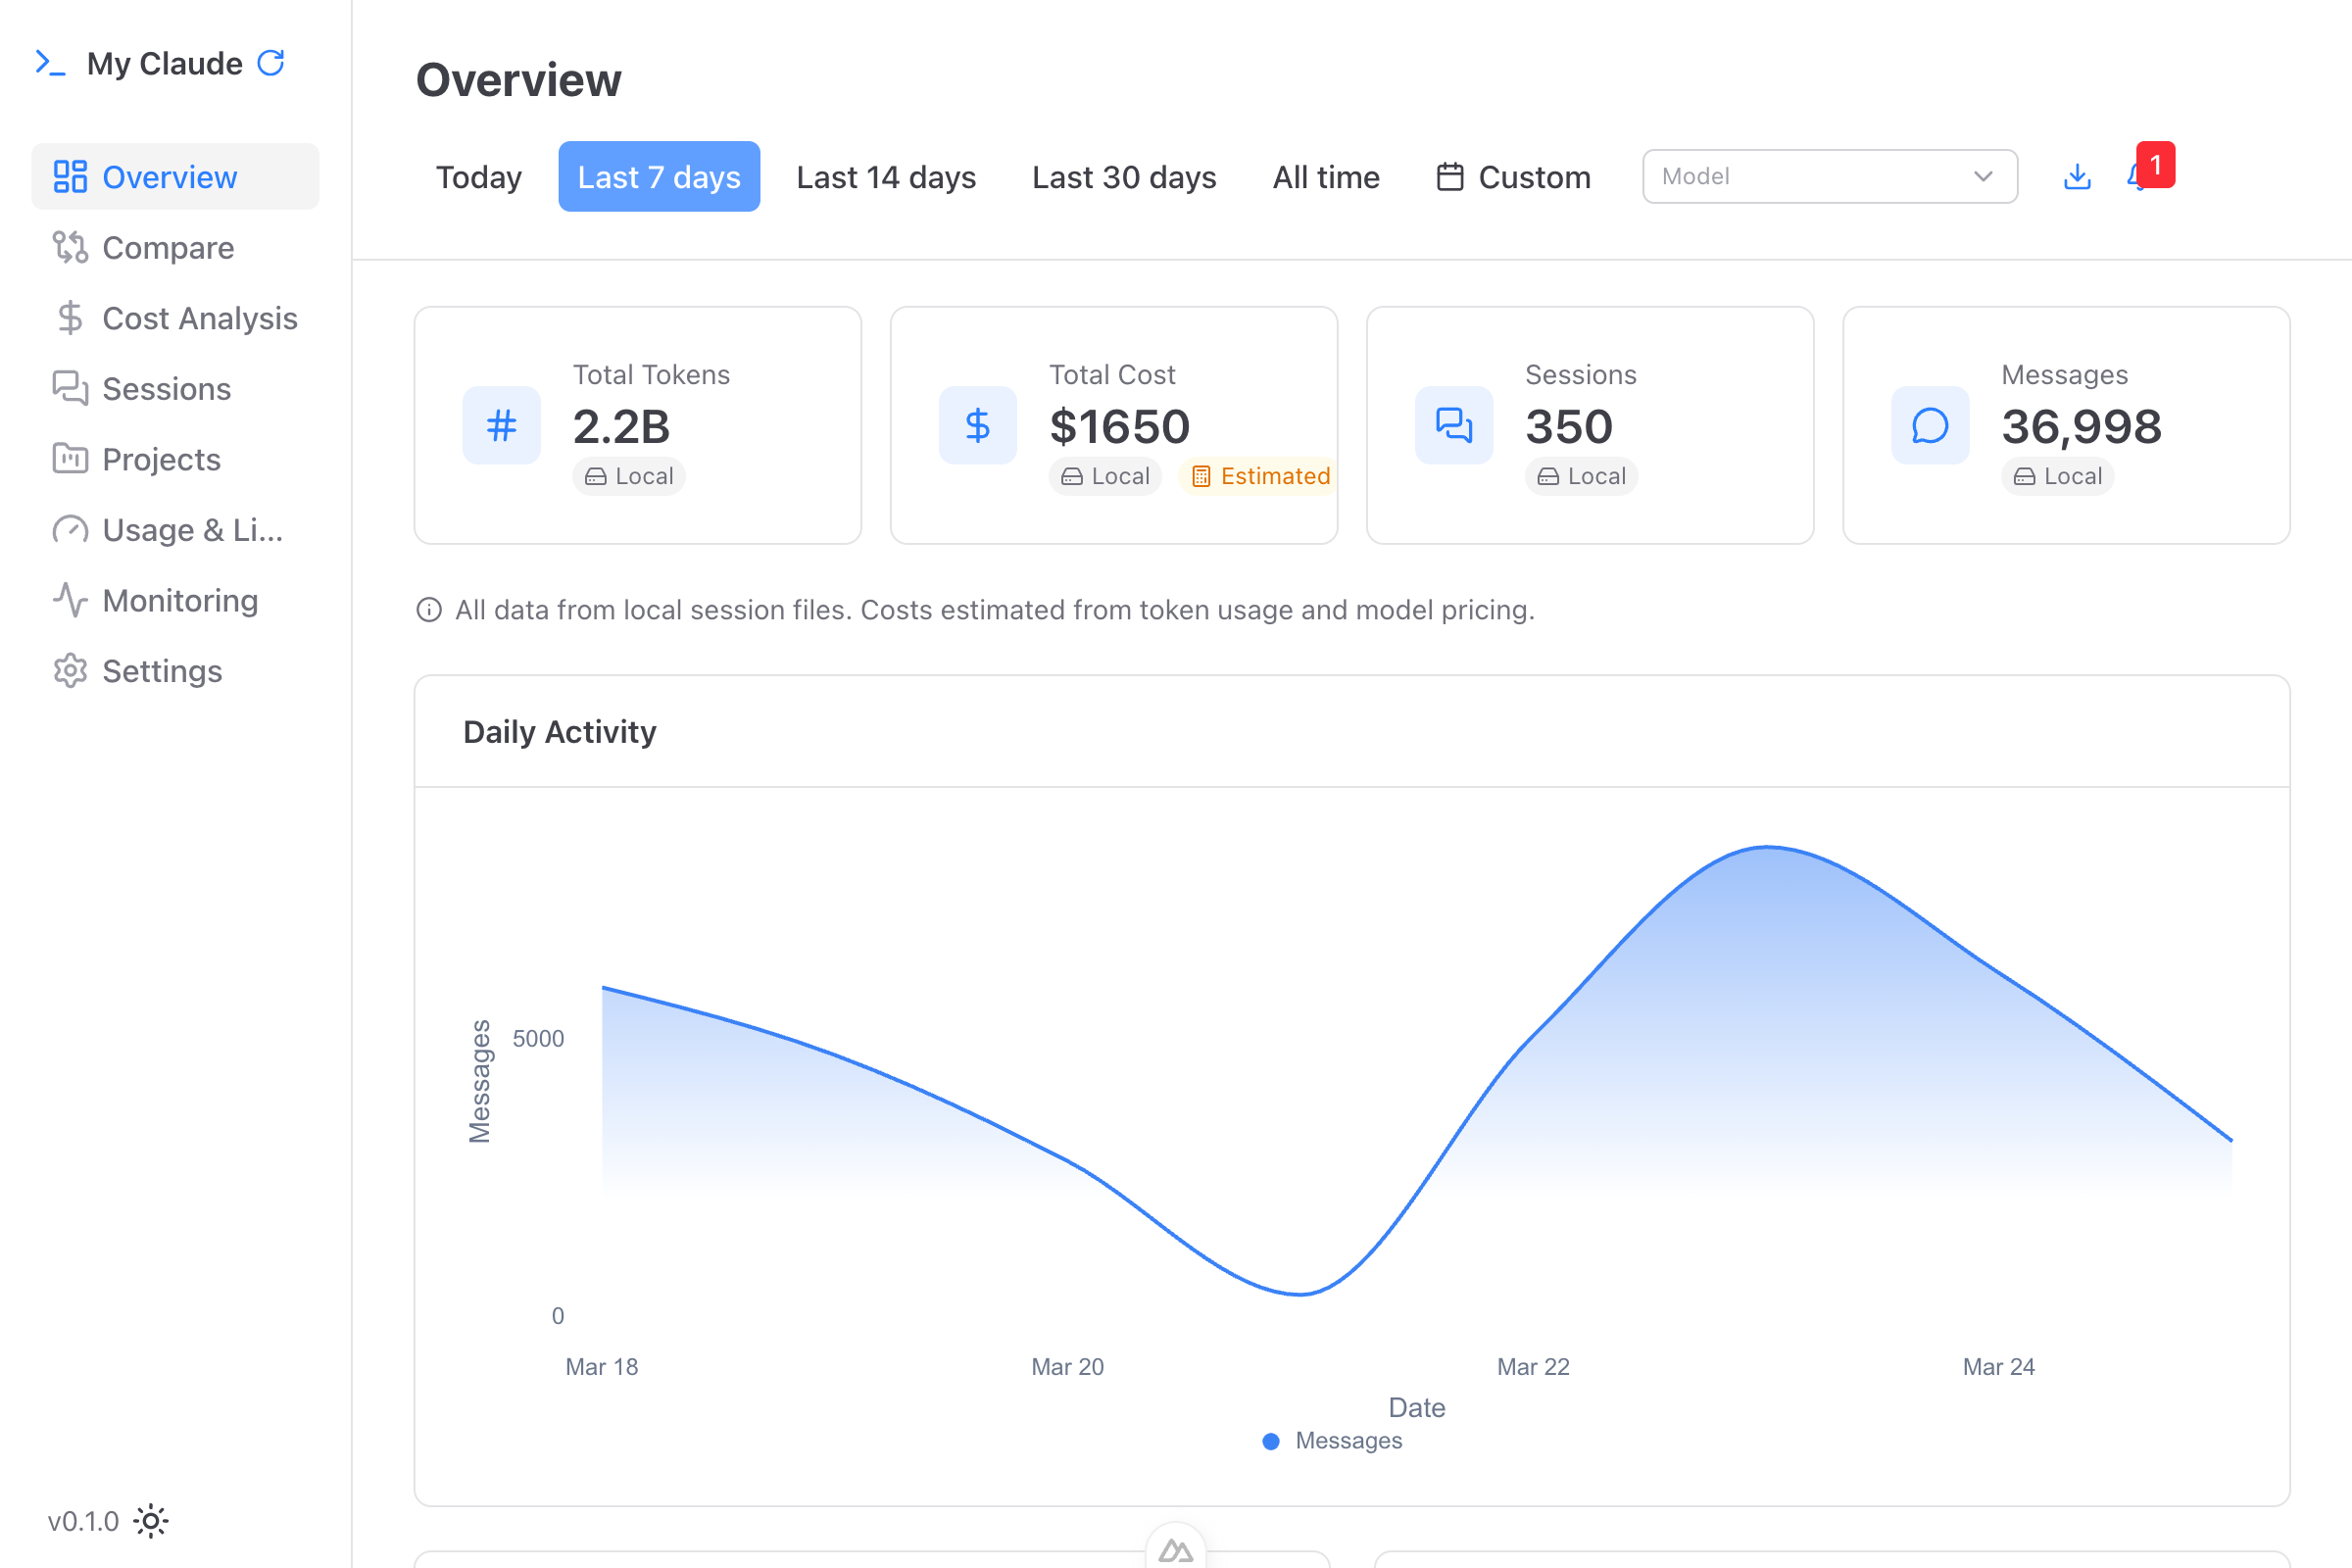Click the Daily Activity chart peak
The width and height of the screenshot is (2352, 1568).
coord(1768,848)
